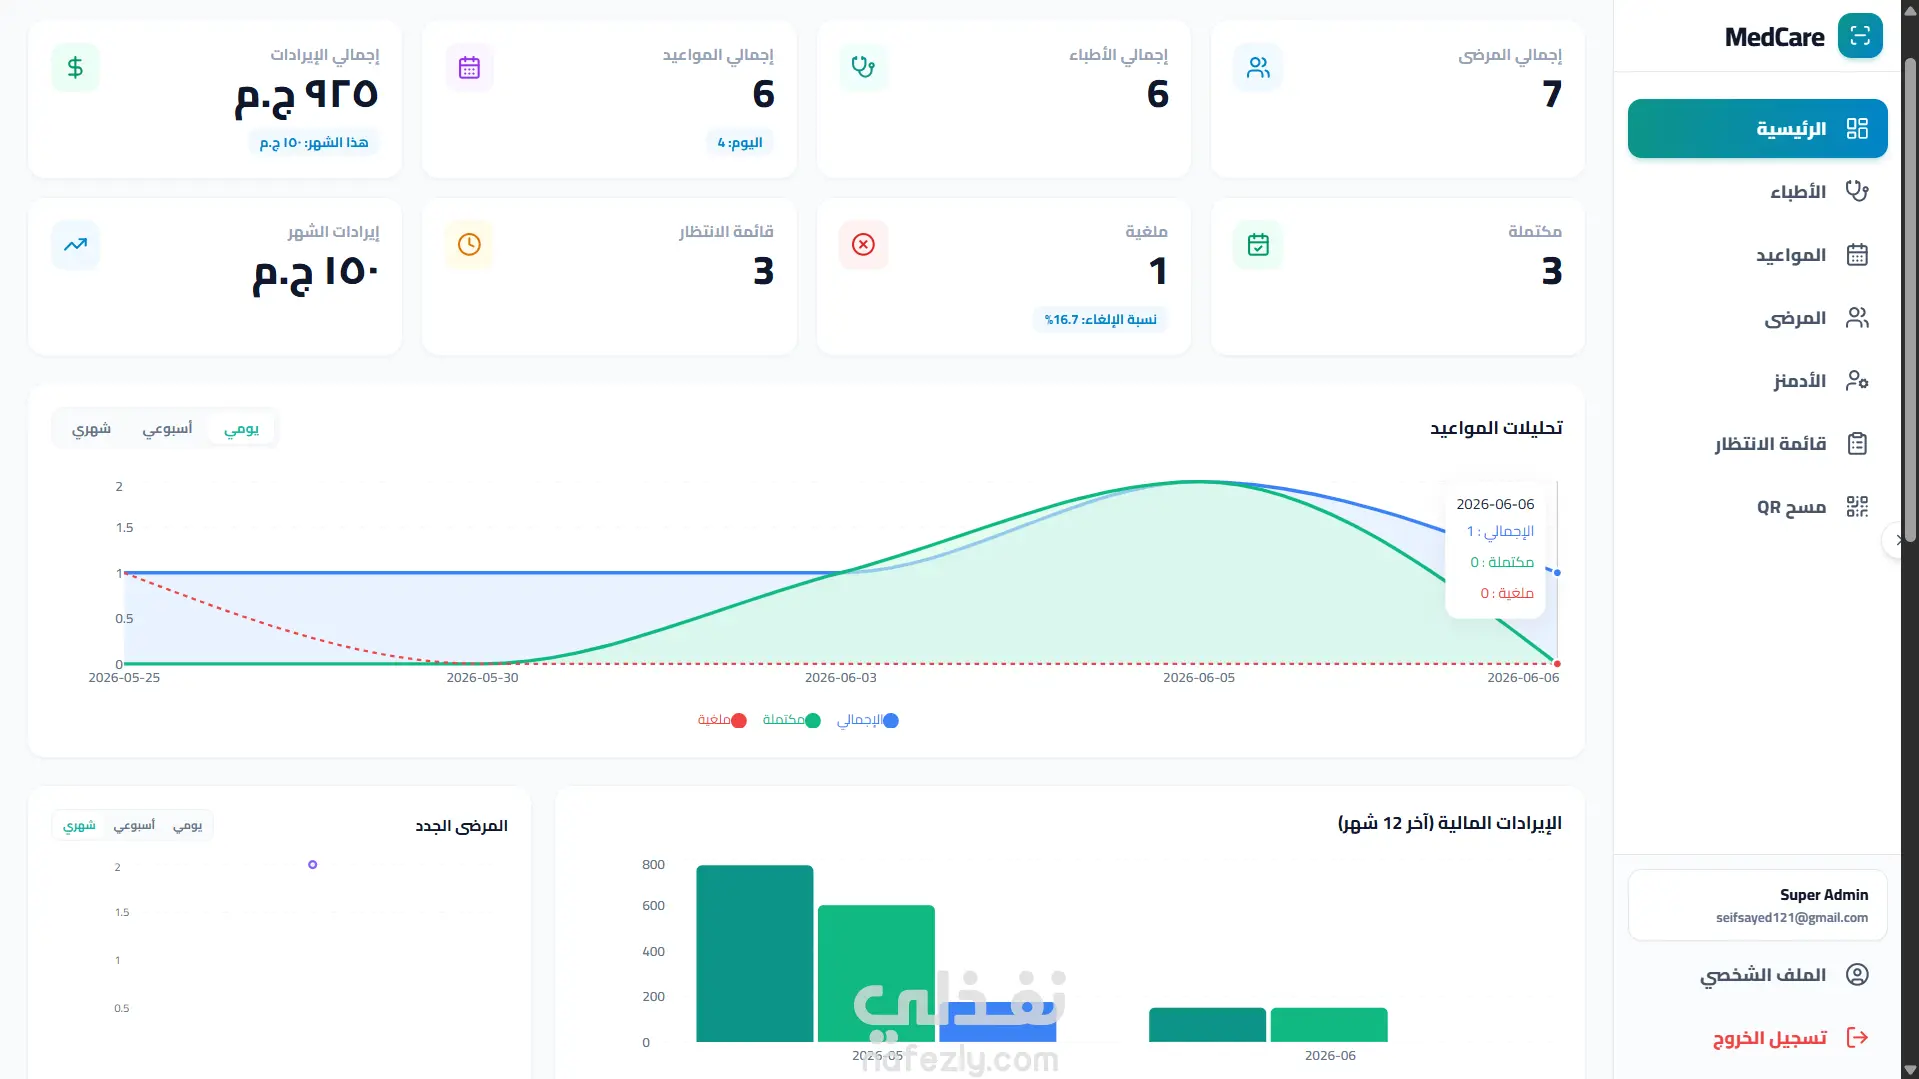
Task: Open الأدمنز user-settings sidebar icon
Action: click(x=1857, y=381)
